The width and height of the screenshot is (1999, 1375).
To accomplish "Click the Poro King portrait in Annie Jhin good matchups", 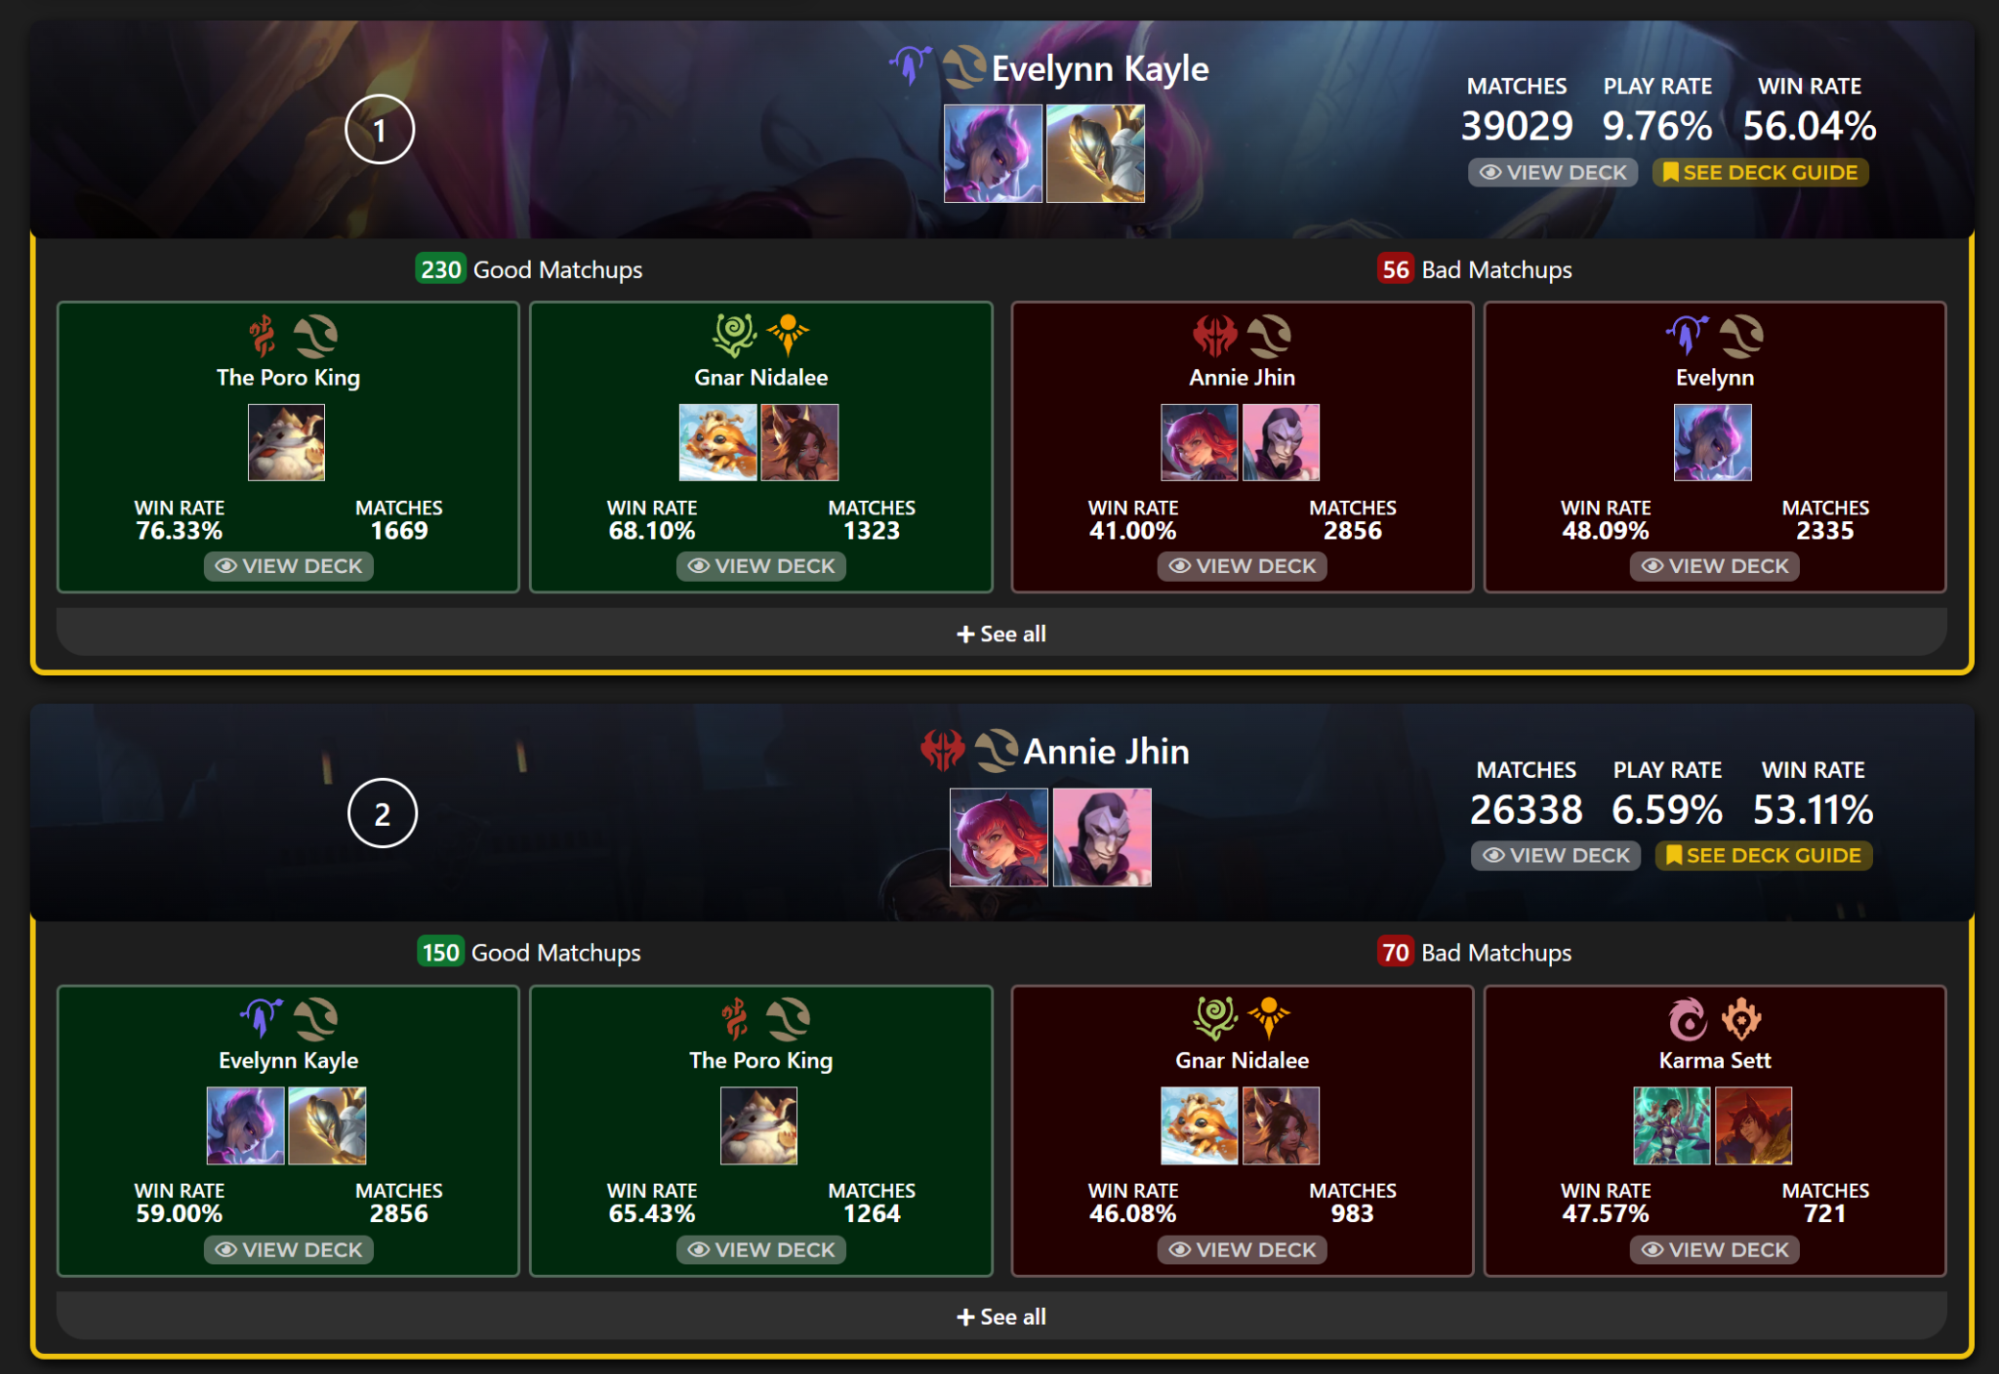I will [759, 1126].
